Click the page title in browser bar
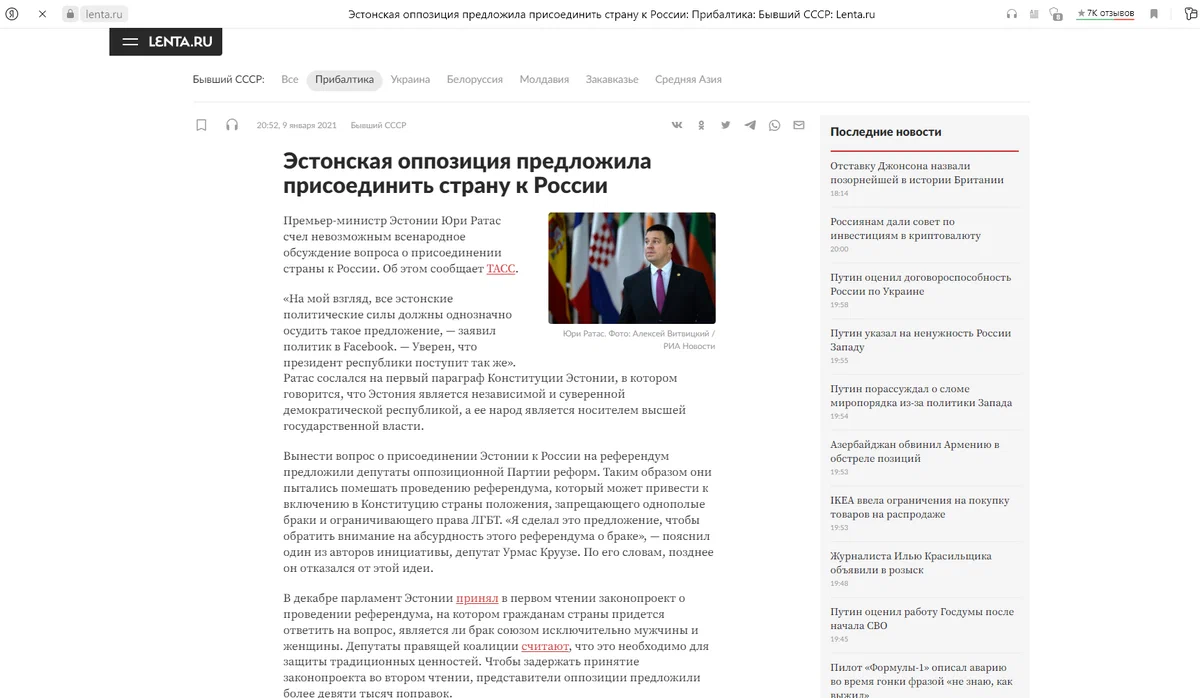Viewport: 1200px width, 698px height. pyautogui.click(x=611, y=14)
